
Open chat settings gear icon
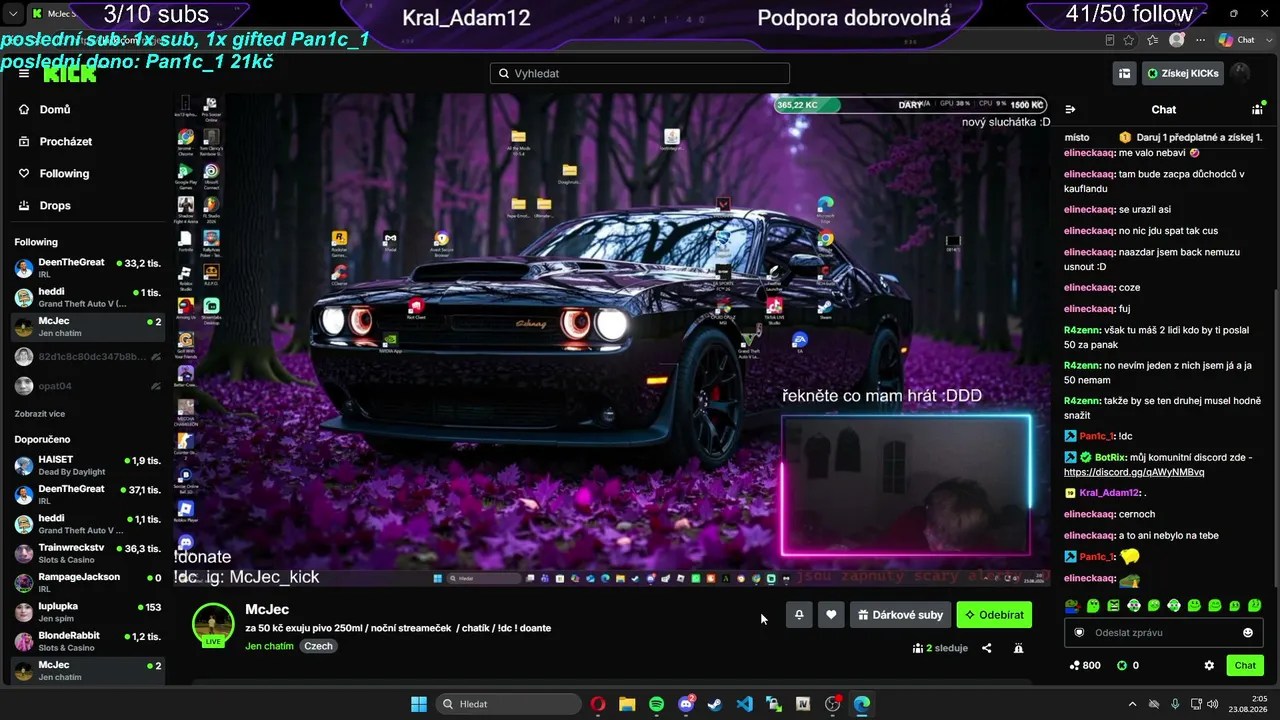[1209, 665]
